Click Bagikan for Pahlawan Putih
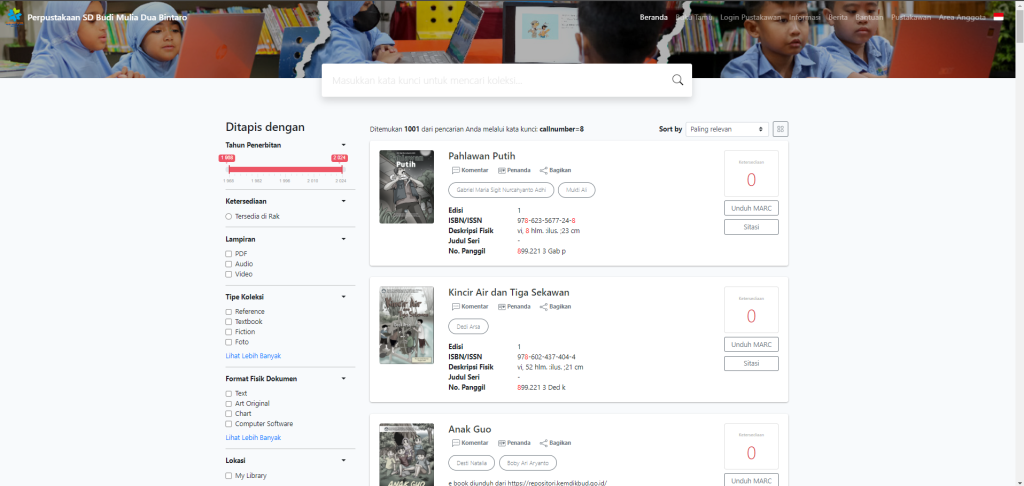 pyautogui.click(x=555, y=170)
